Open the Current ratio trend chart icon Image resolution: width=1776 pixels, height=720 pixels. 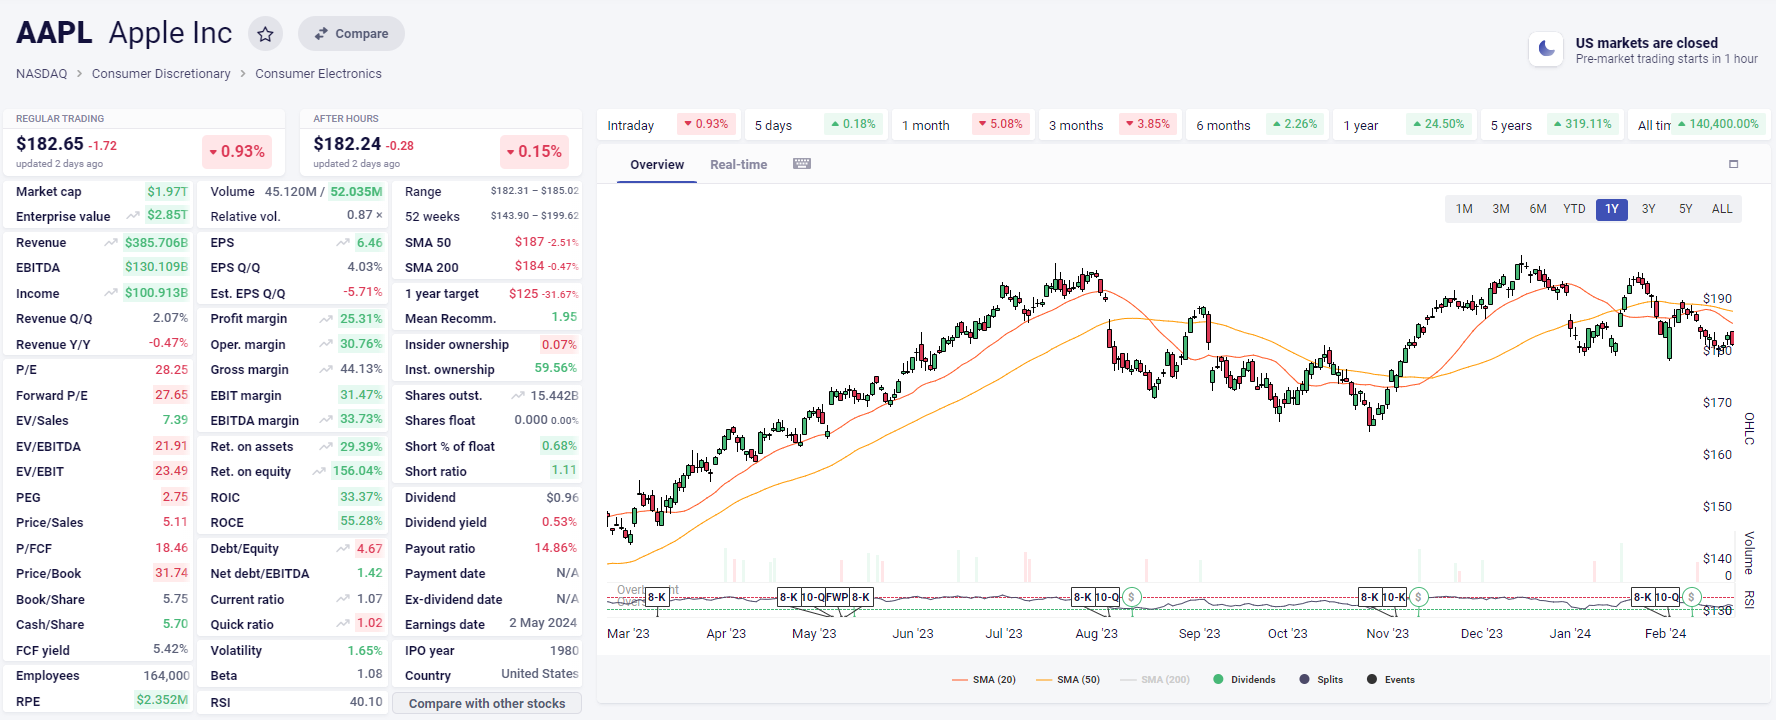click(x=343, y=599)
